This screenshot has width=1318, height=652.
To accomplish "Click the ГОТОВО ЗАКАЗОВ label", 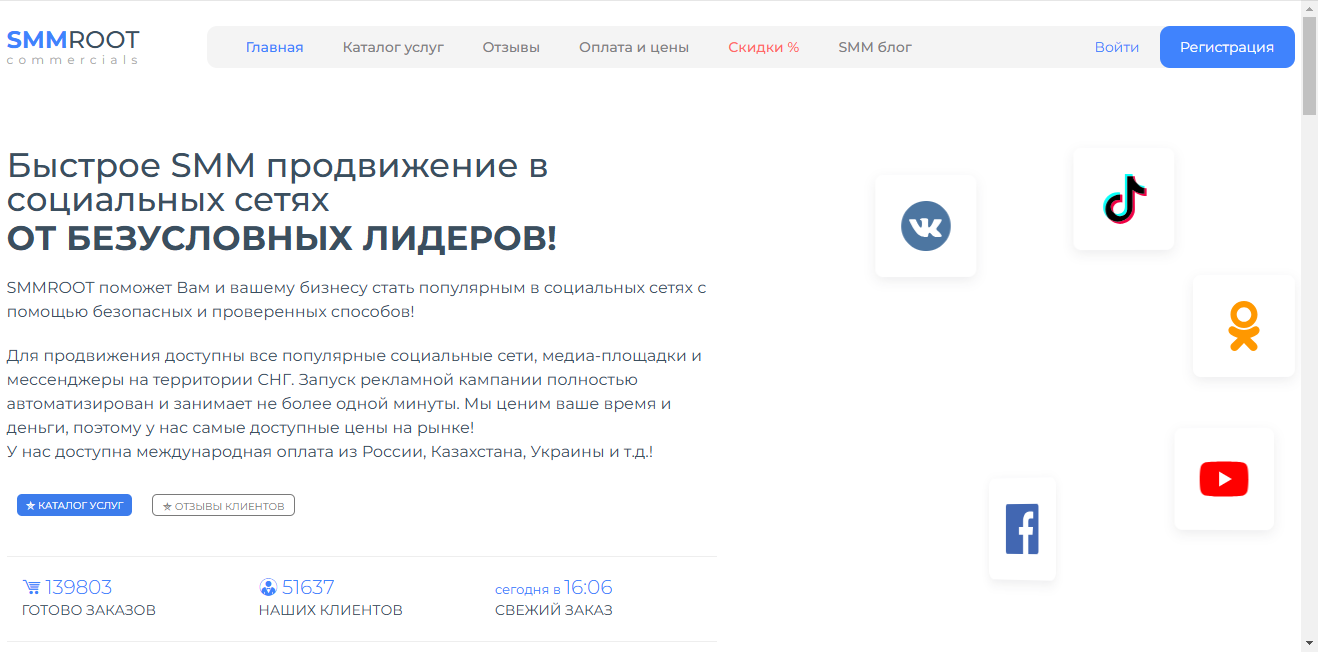I will coord(89,610).
